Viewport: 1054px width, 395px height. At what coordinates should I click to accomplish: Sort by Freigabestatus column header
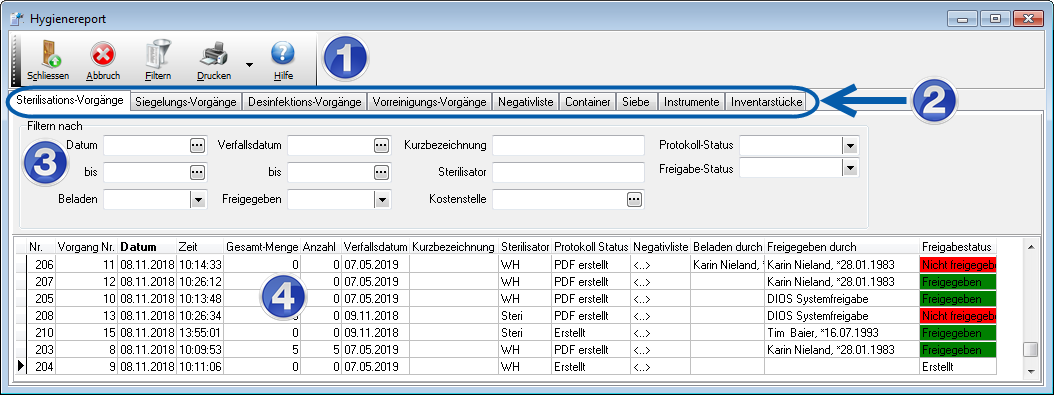click(x=958, y=247)
